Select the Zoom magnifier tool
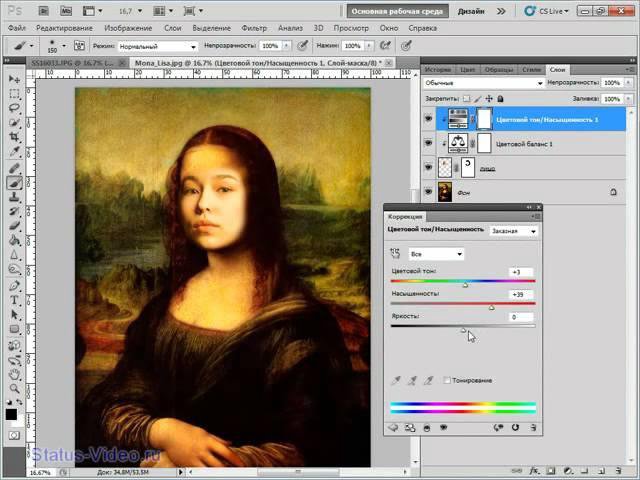640x480 pixels. pyautogui.click(x=15, y=388)
